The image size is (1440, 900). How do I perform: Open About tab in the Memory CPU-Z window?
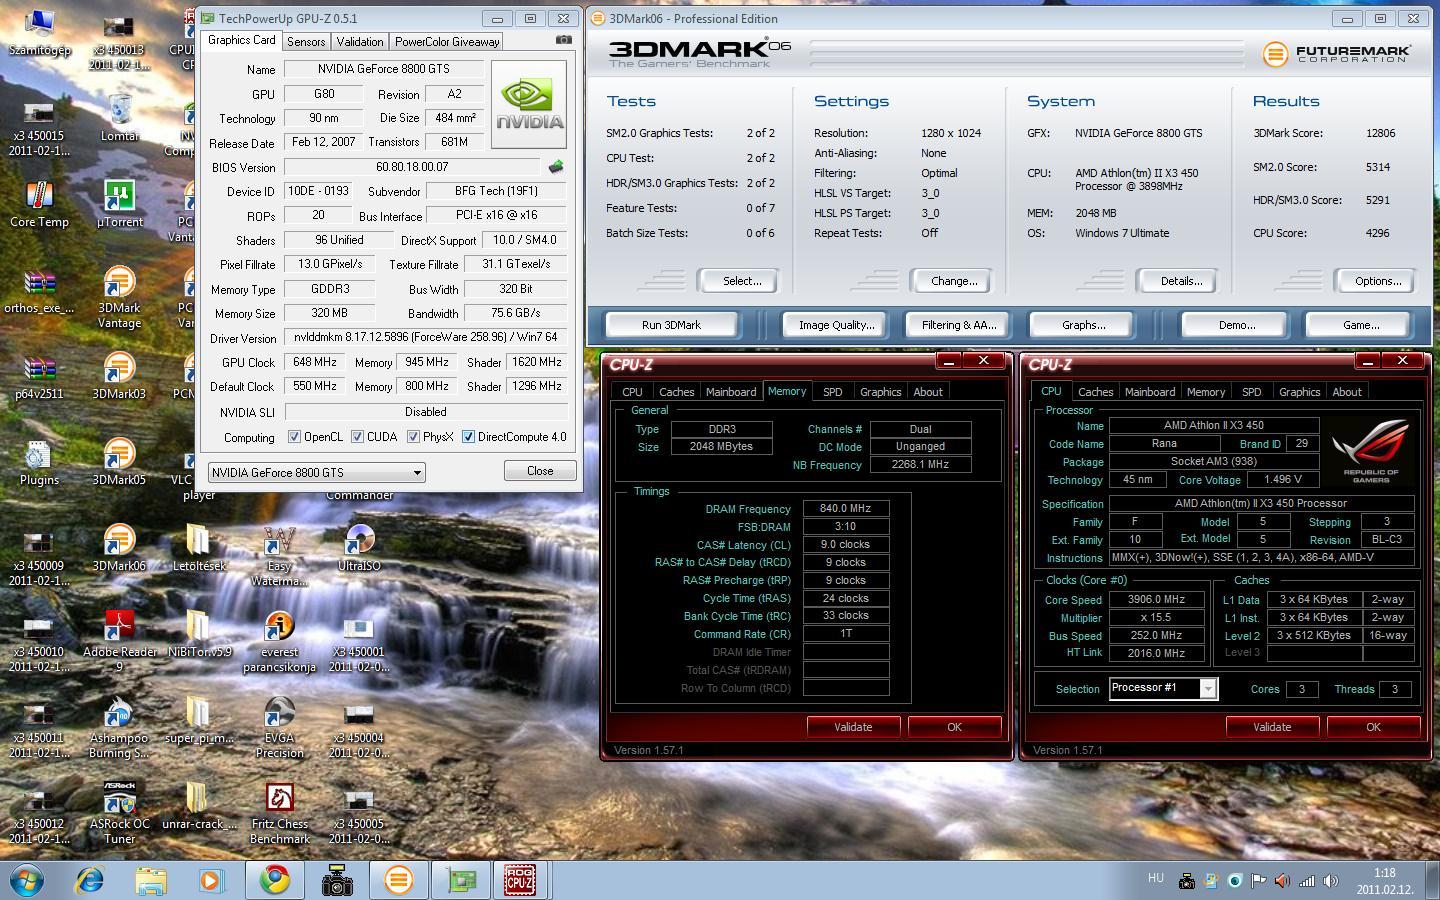coord(927,392)
